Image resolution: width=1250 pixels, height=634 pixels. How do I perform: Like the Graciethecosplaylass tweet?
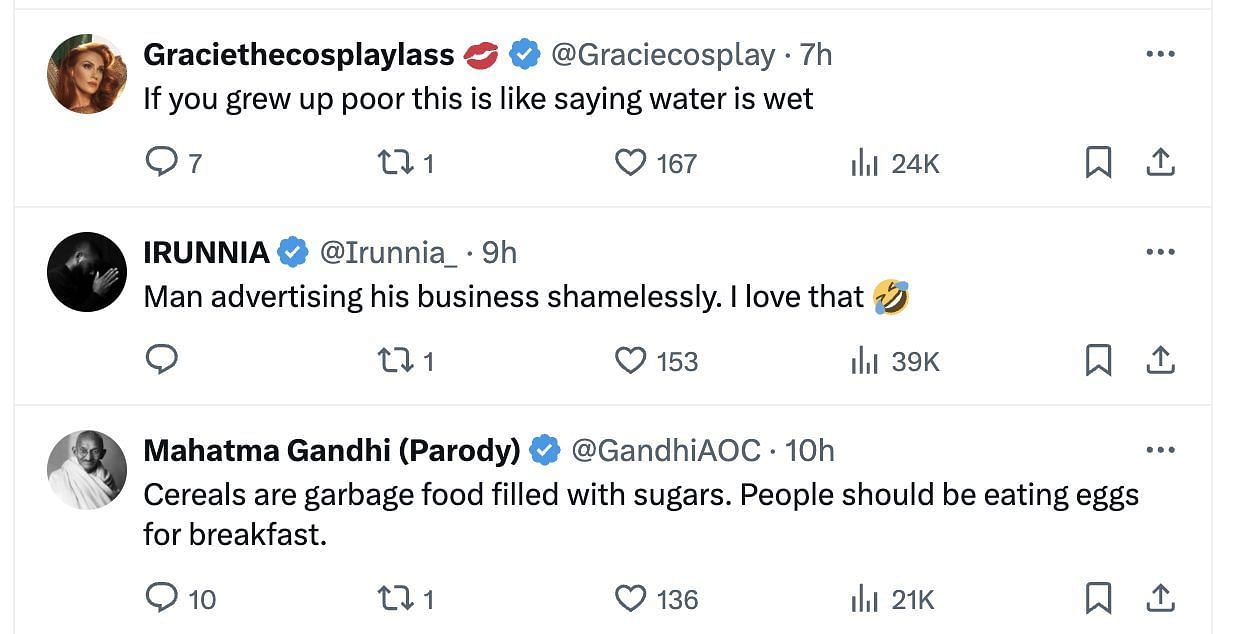coord(630,162)
